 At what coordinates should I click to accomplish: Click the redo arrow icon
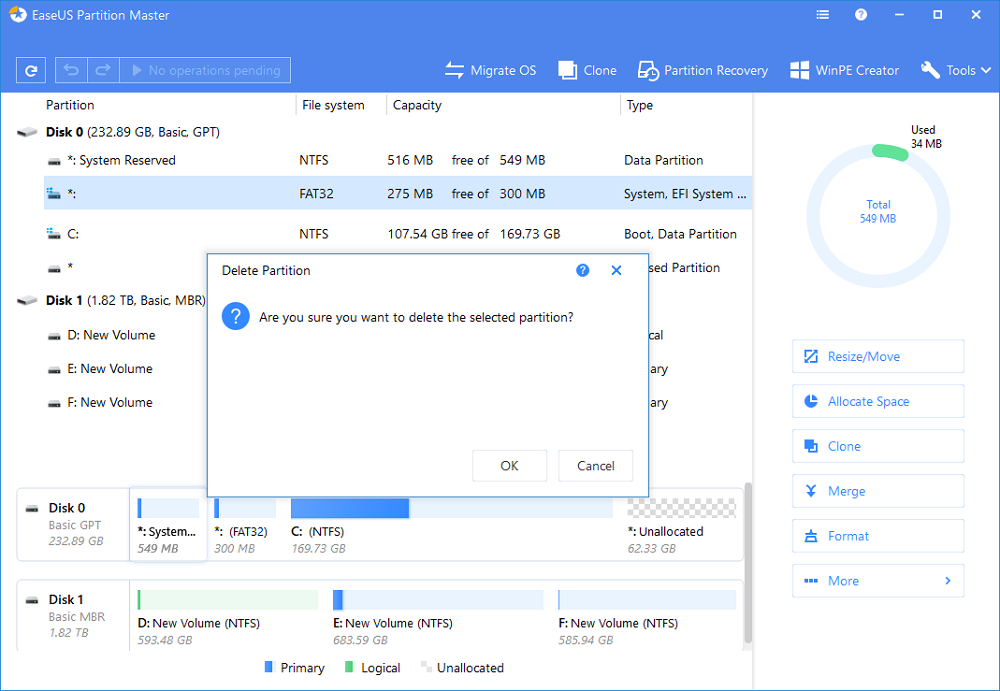coord(102,70)
